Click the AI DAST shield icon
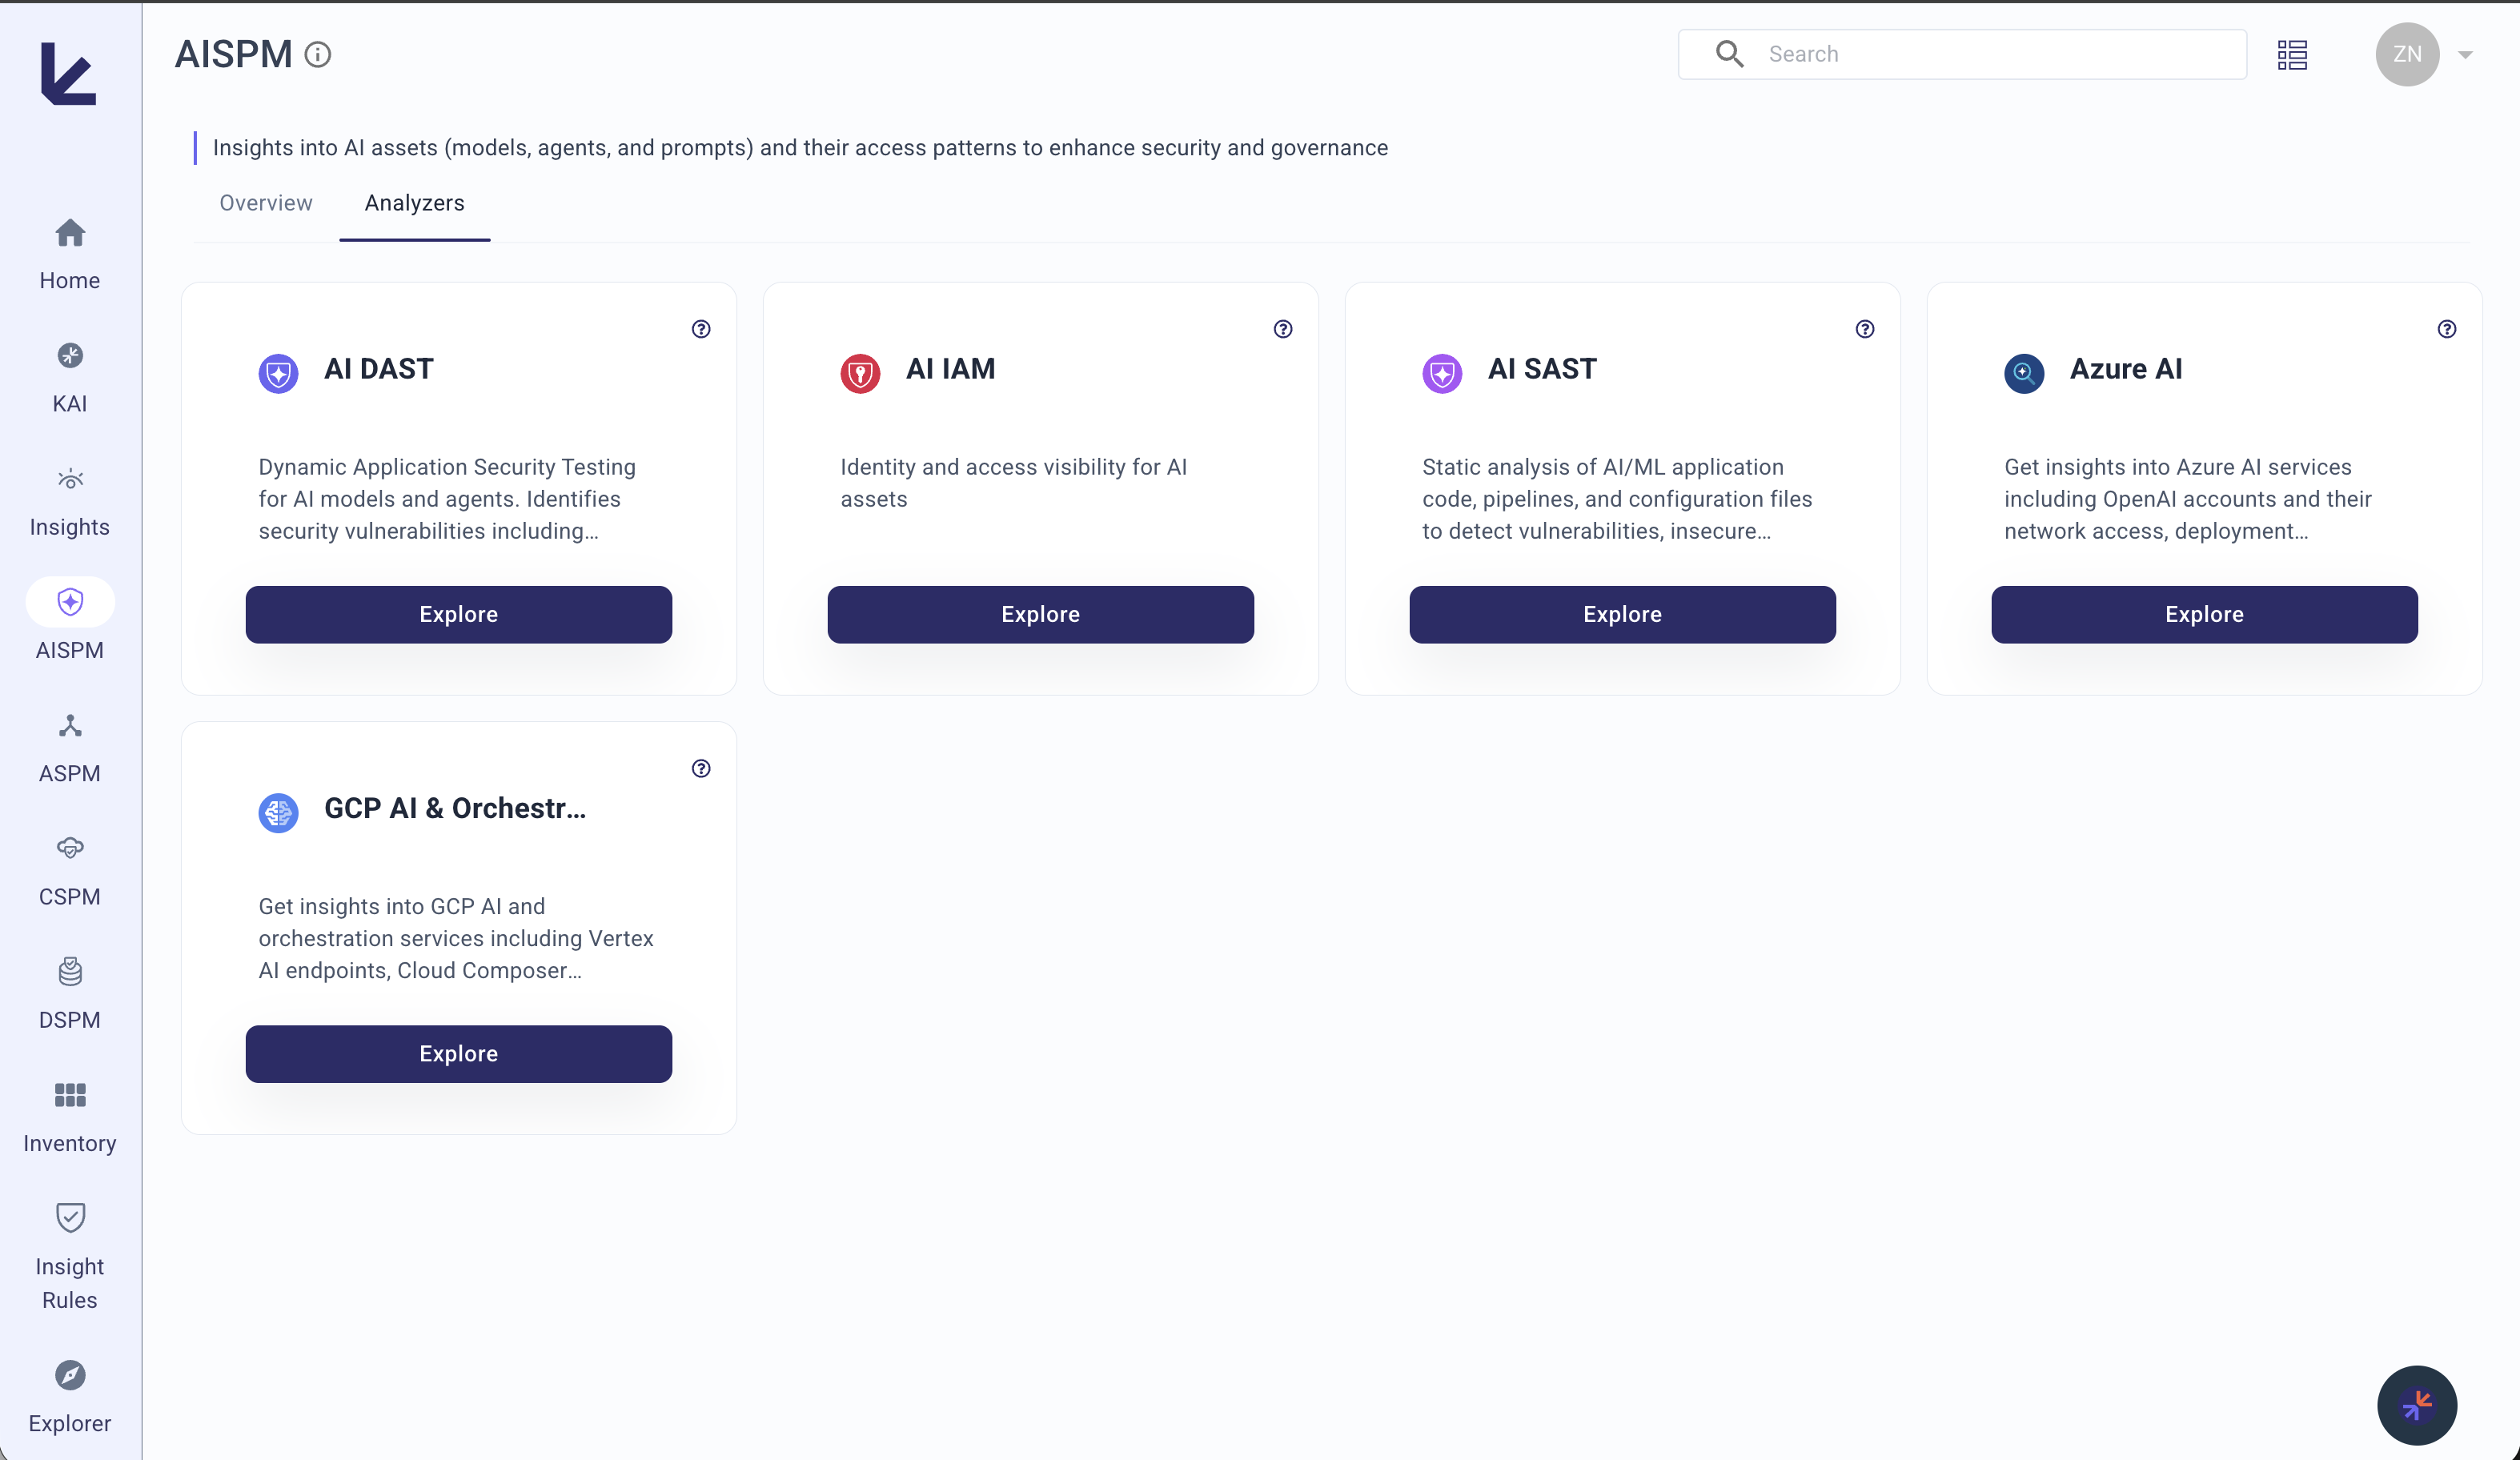This screenshot has height=1460, width=2520. coord(278,374)
